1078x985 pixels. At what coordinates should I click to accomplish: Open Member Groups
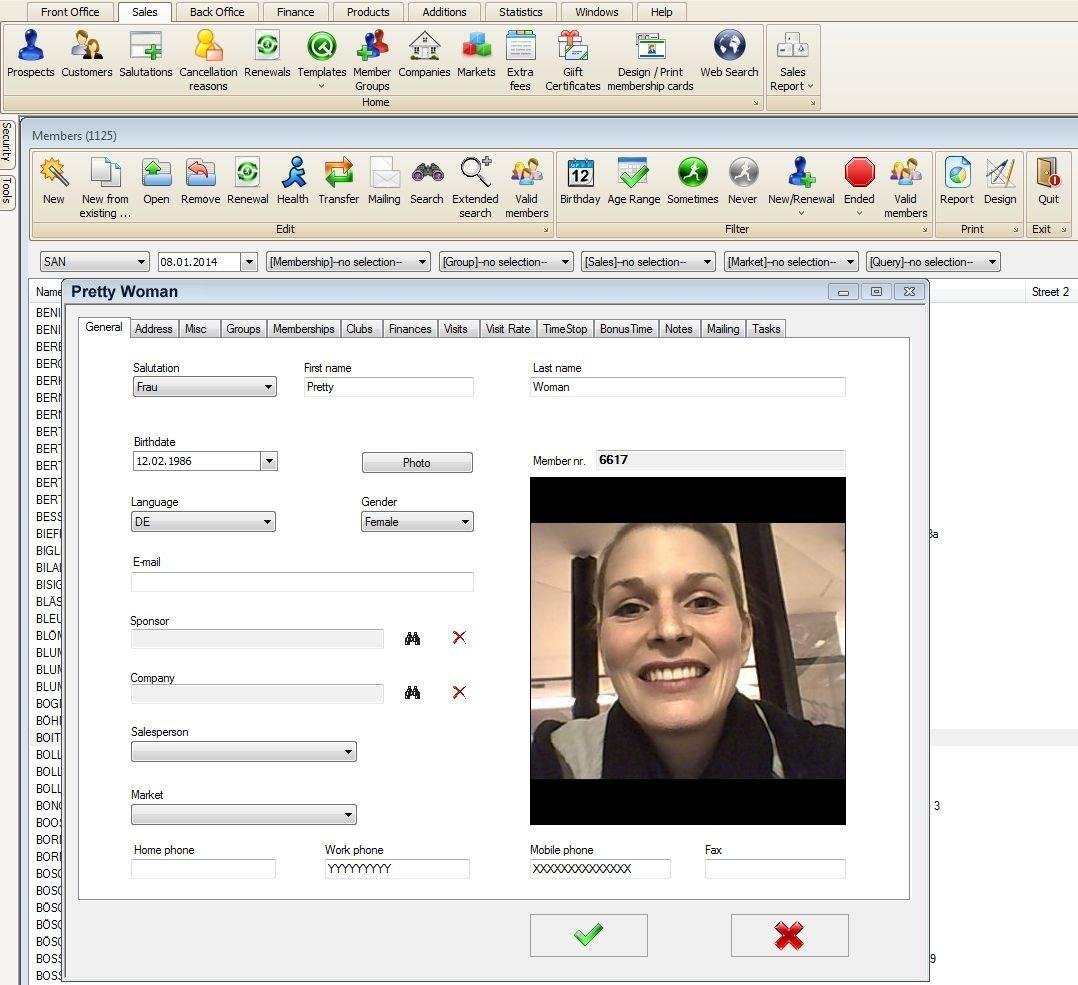(x=372, y=60)
